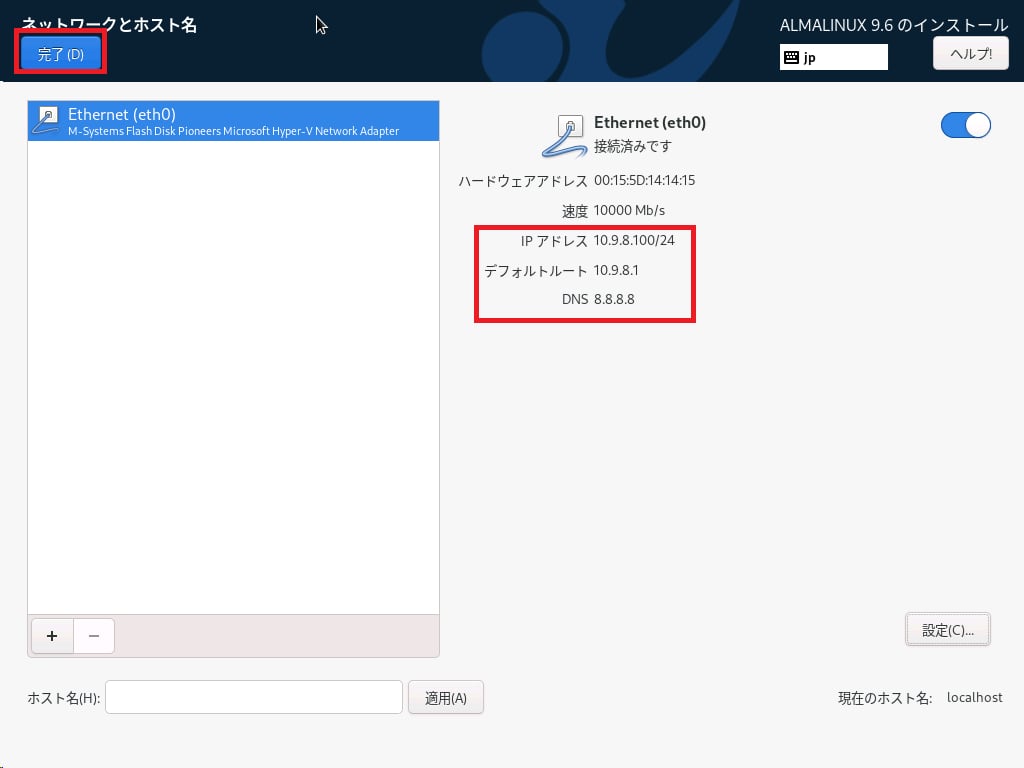
Task: Focus the ホスト名(H) hostname text field
Action: coord(254,698)
